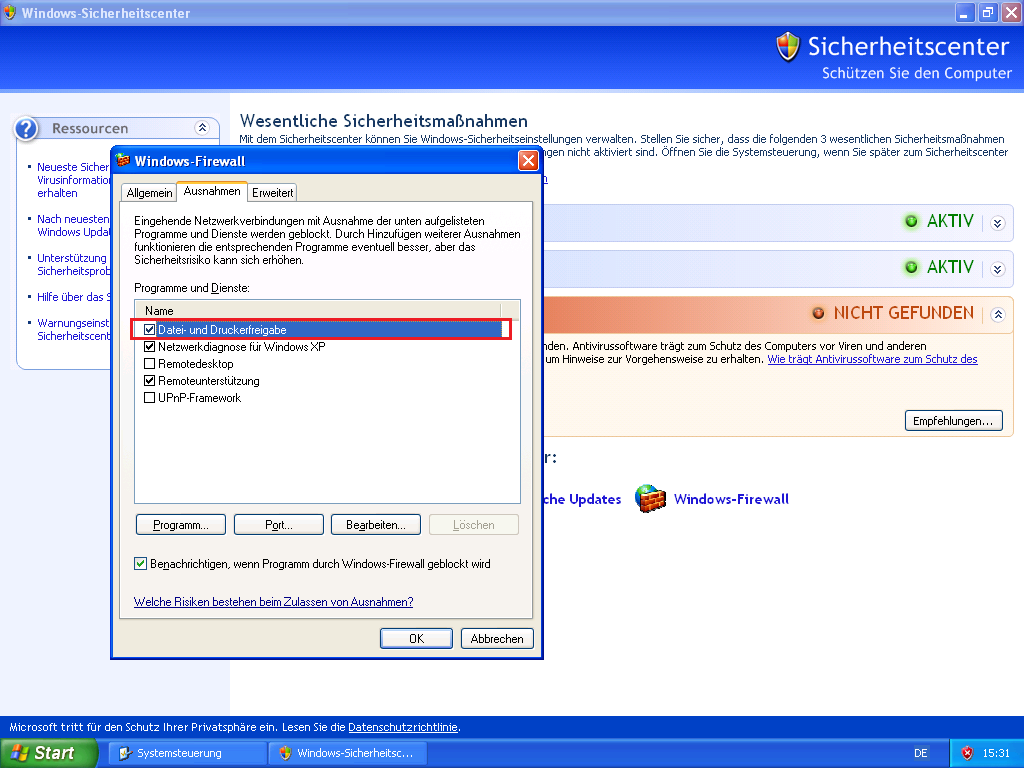Open the Hilfe über das Sicherheitscenter link
Image resolution: width=1024 pixels, height=768 pixels.
point(74,297)
